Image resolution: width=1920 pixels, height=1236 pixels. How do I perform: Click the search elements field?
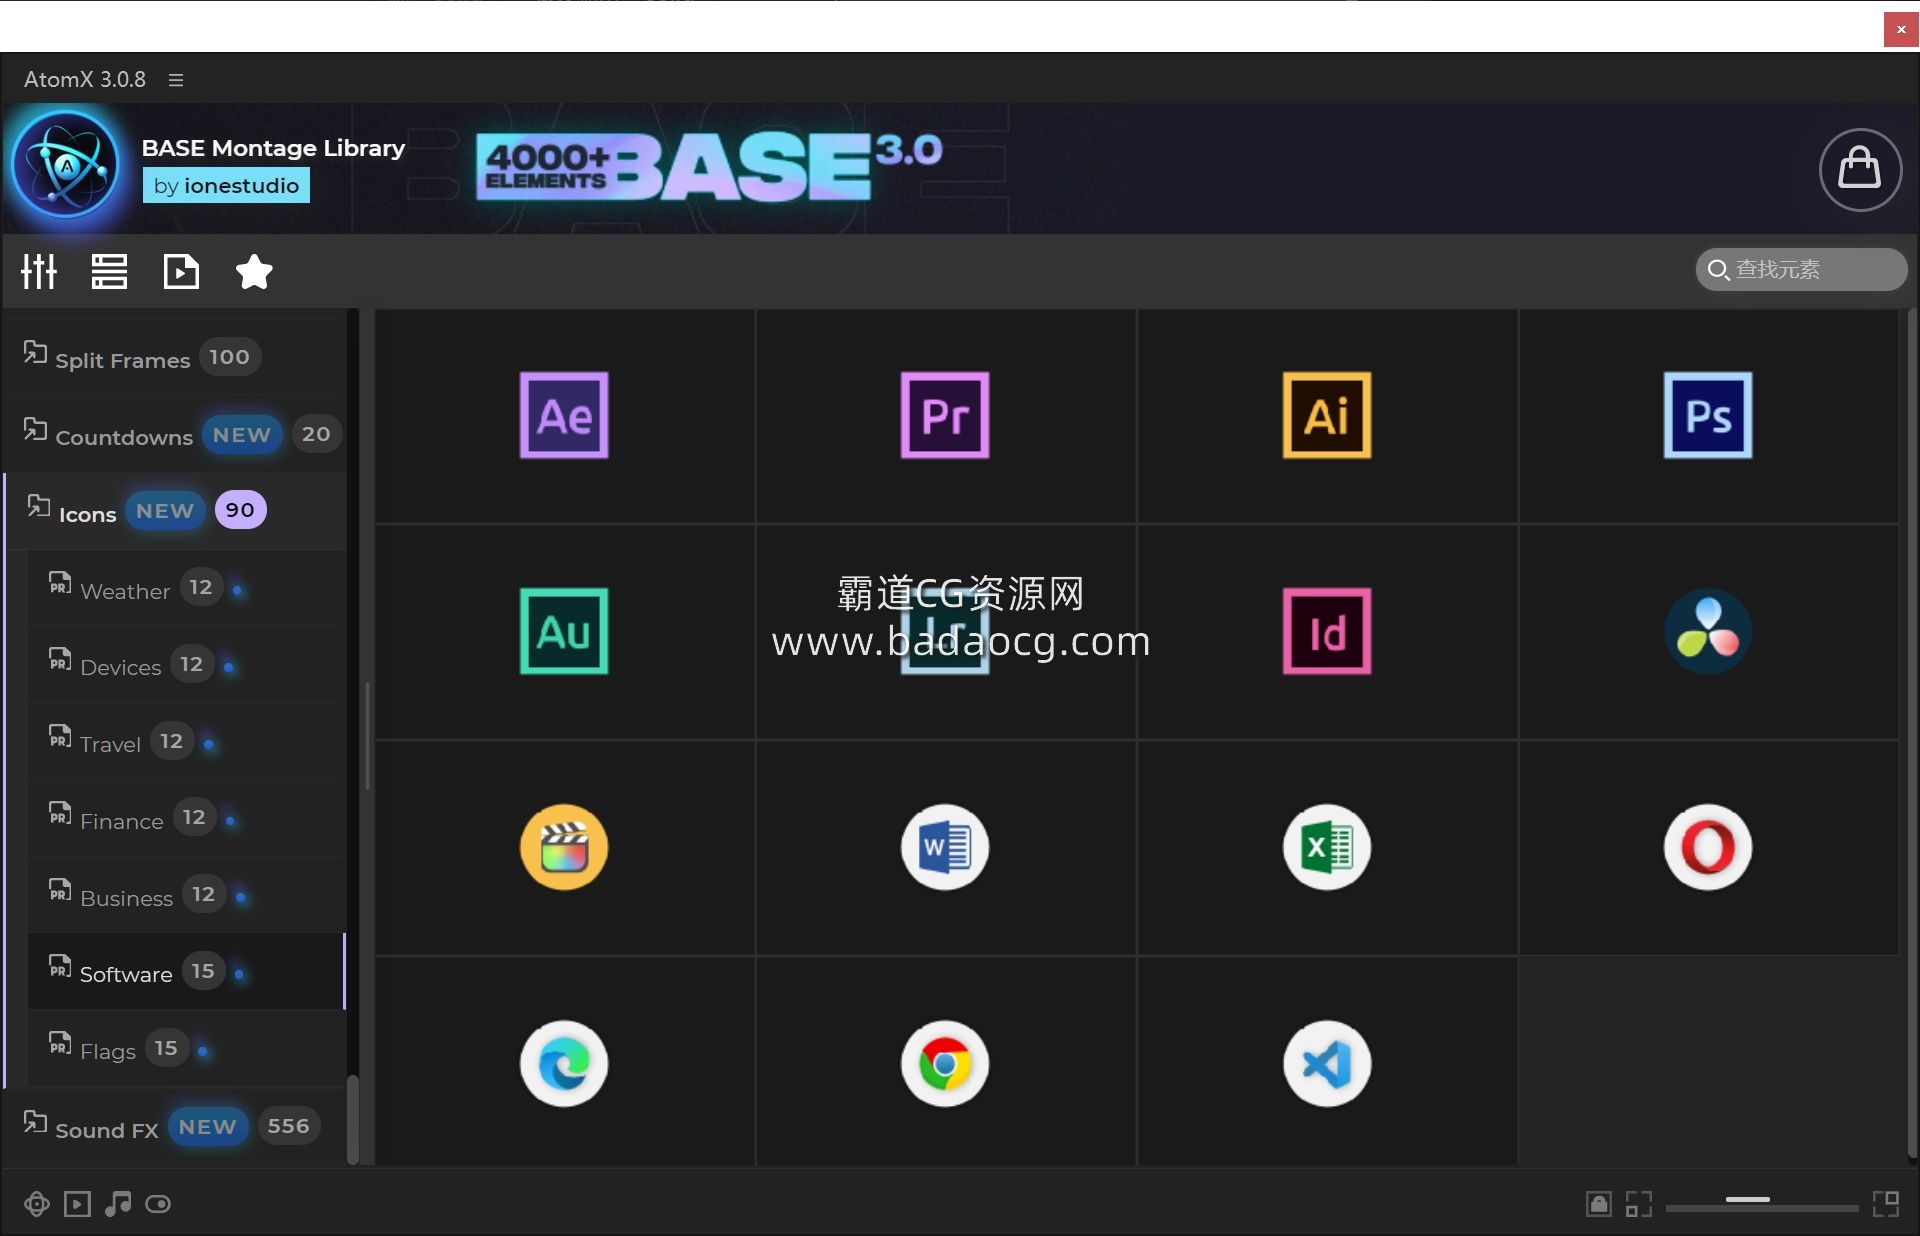click(1801, 270)
